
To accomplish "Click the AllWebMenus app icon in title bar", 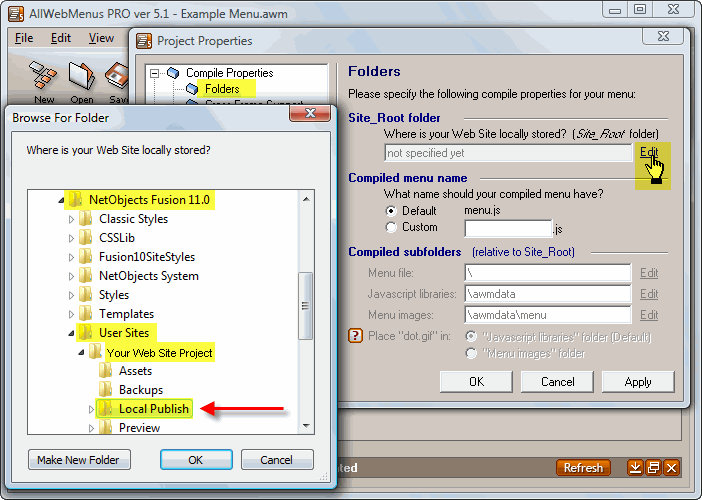I will click(x=16, y=14).
